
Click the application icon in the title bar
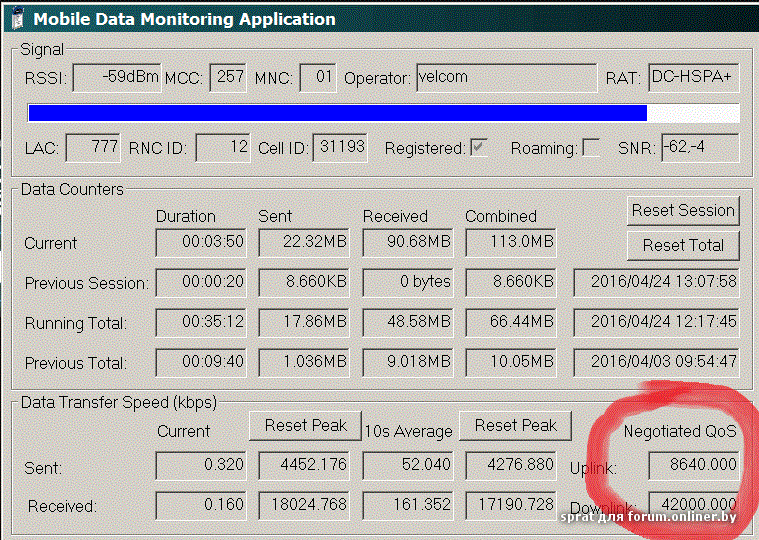[16, 18]
